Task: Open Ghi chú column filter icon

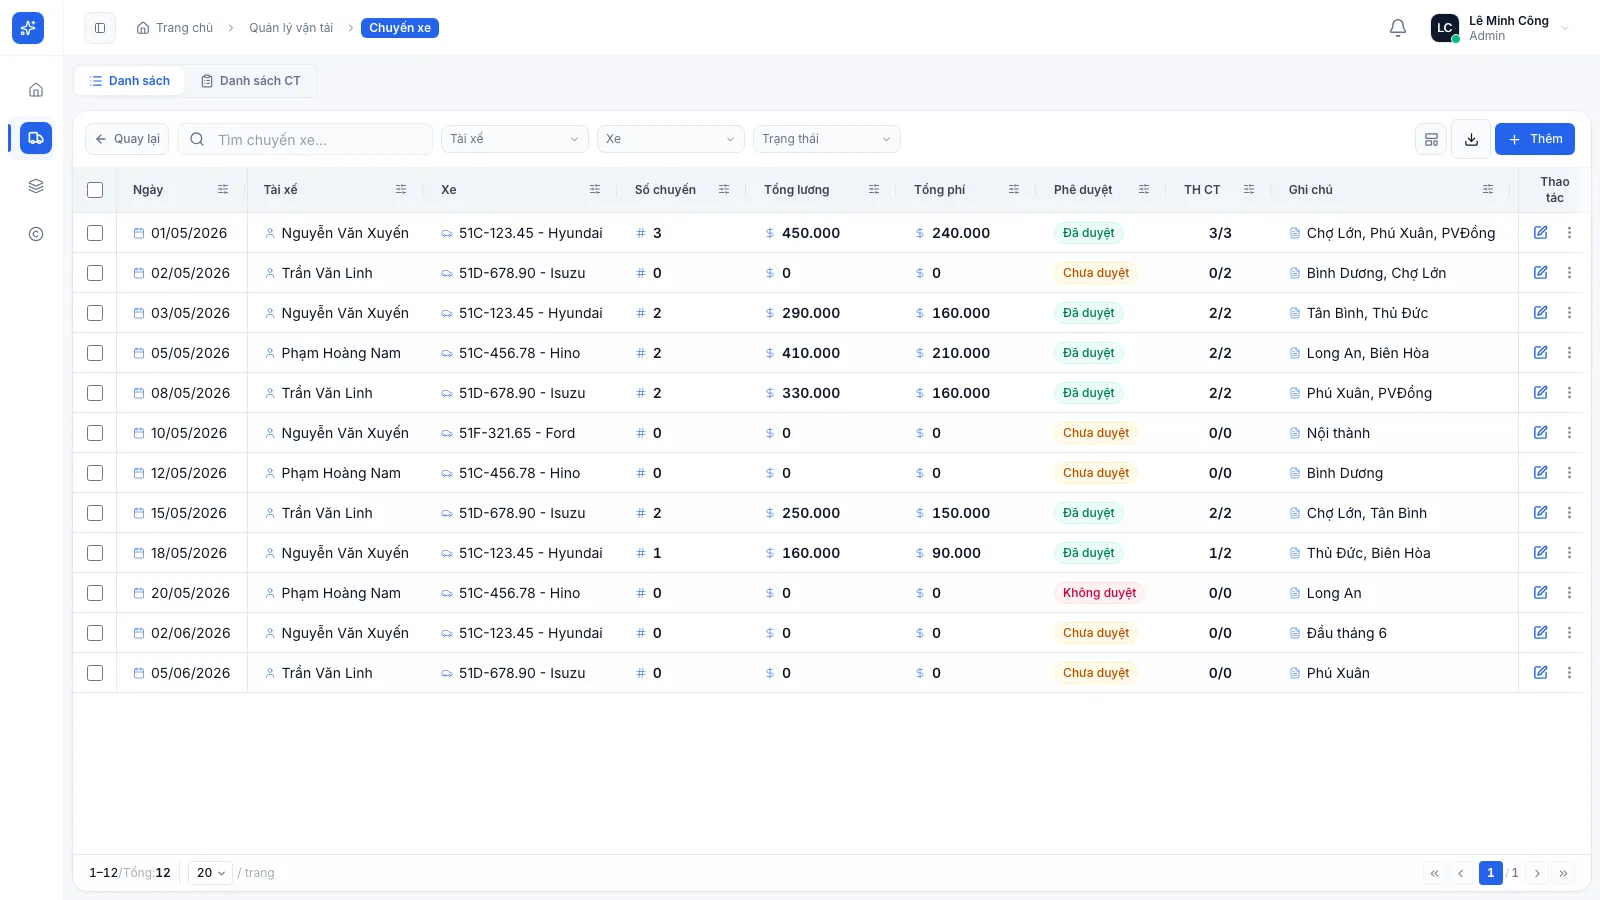Action: tap(1488, 189)
